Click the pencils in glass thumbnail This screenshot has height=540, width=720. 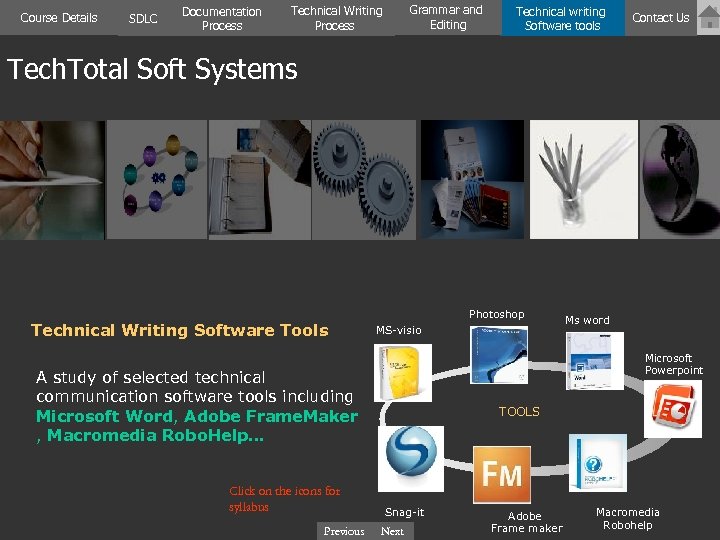pos(584,180)
